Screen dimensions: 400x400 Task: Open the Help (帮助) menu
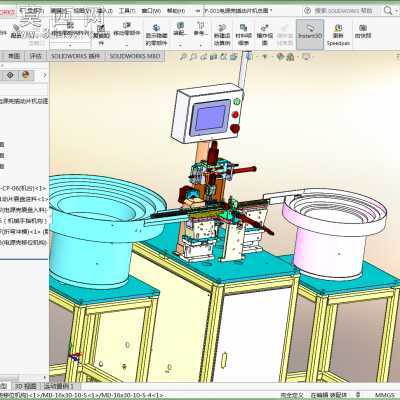[176, 11]
